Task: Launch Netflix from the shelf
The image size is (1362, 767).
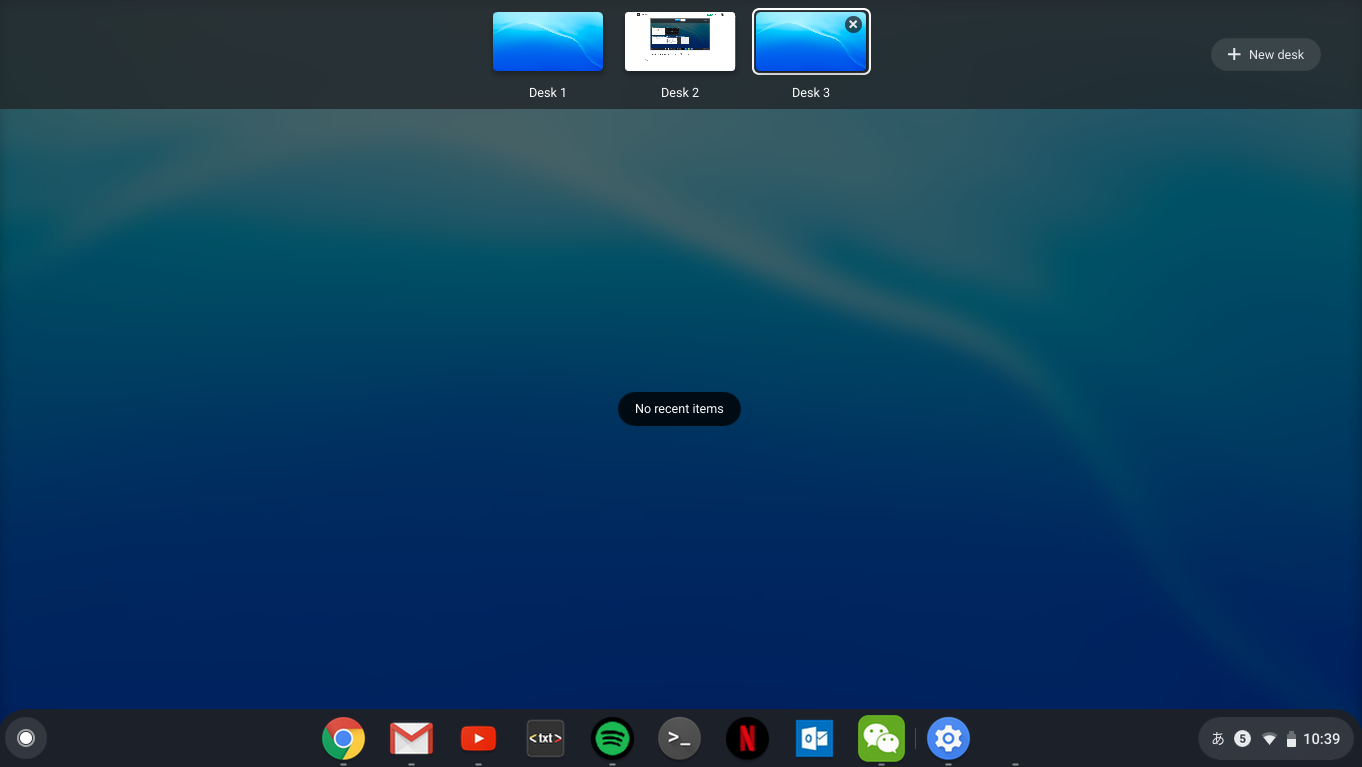Action: pos(747,739)
